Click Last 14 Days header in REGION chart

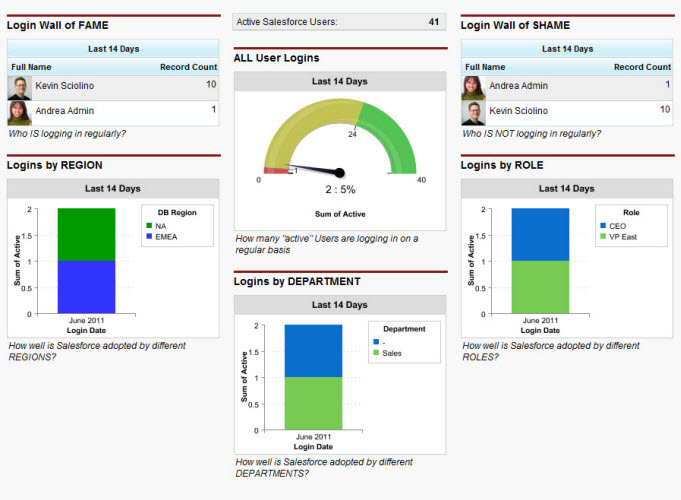point(112,189)
